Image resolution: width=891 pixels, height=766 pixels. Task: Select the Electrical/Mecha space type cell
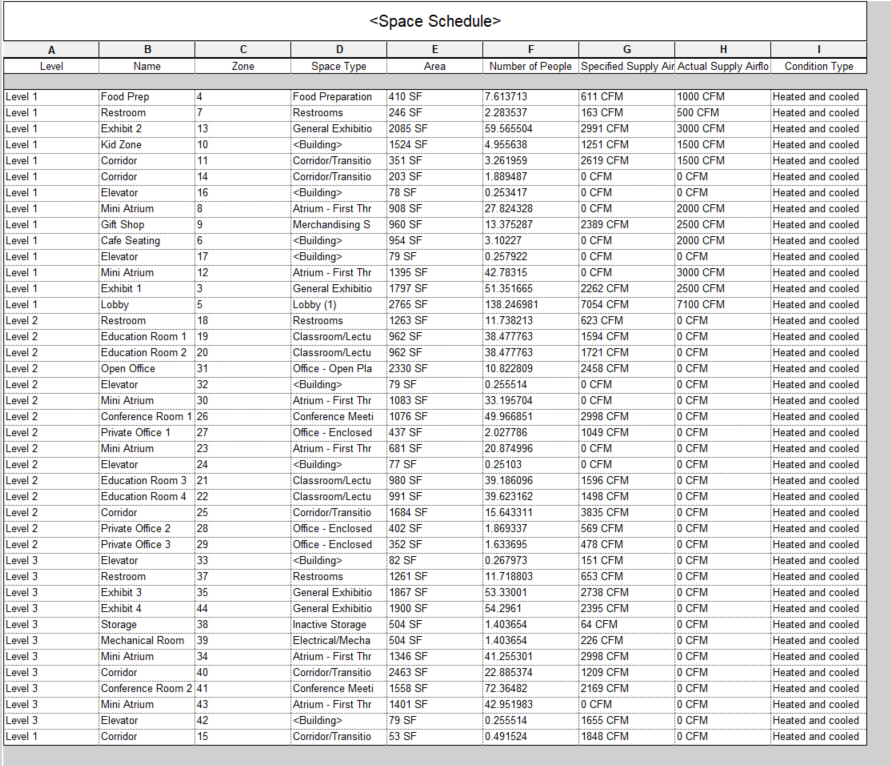339,640
